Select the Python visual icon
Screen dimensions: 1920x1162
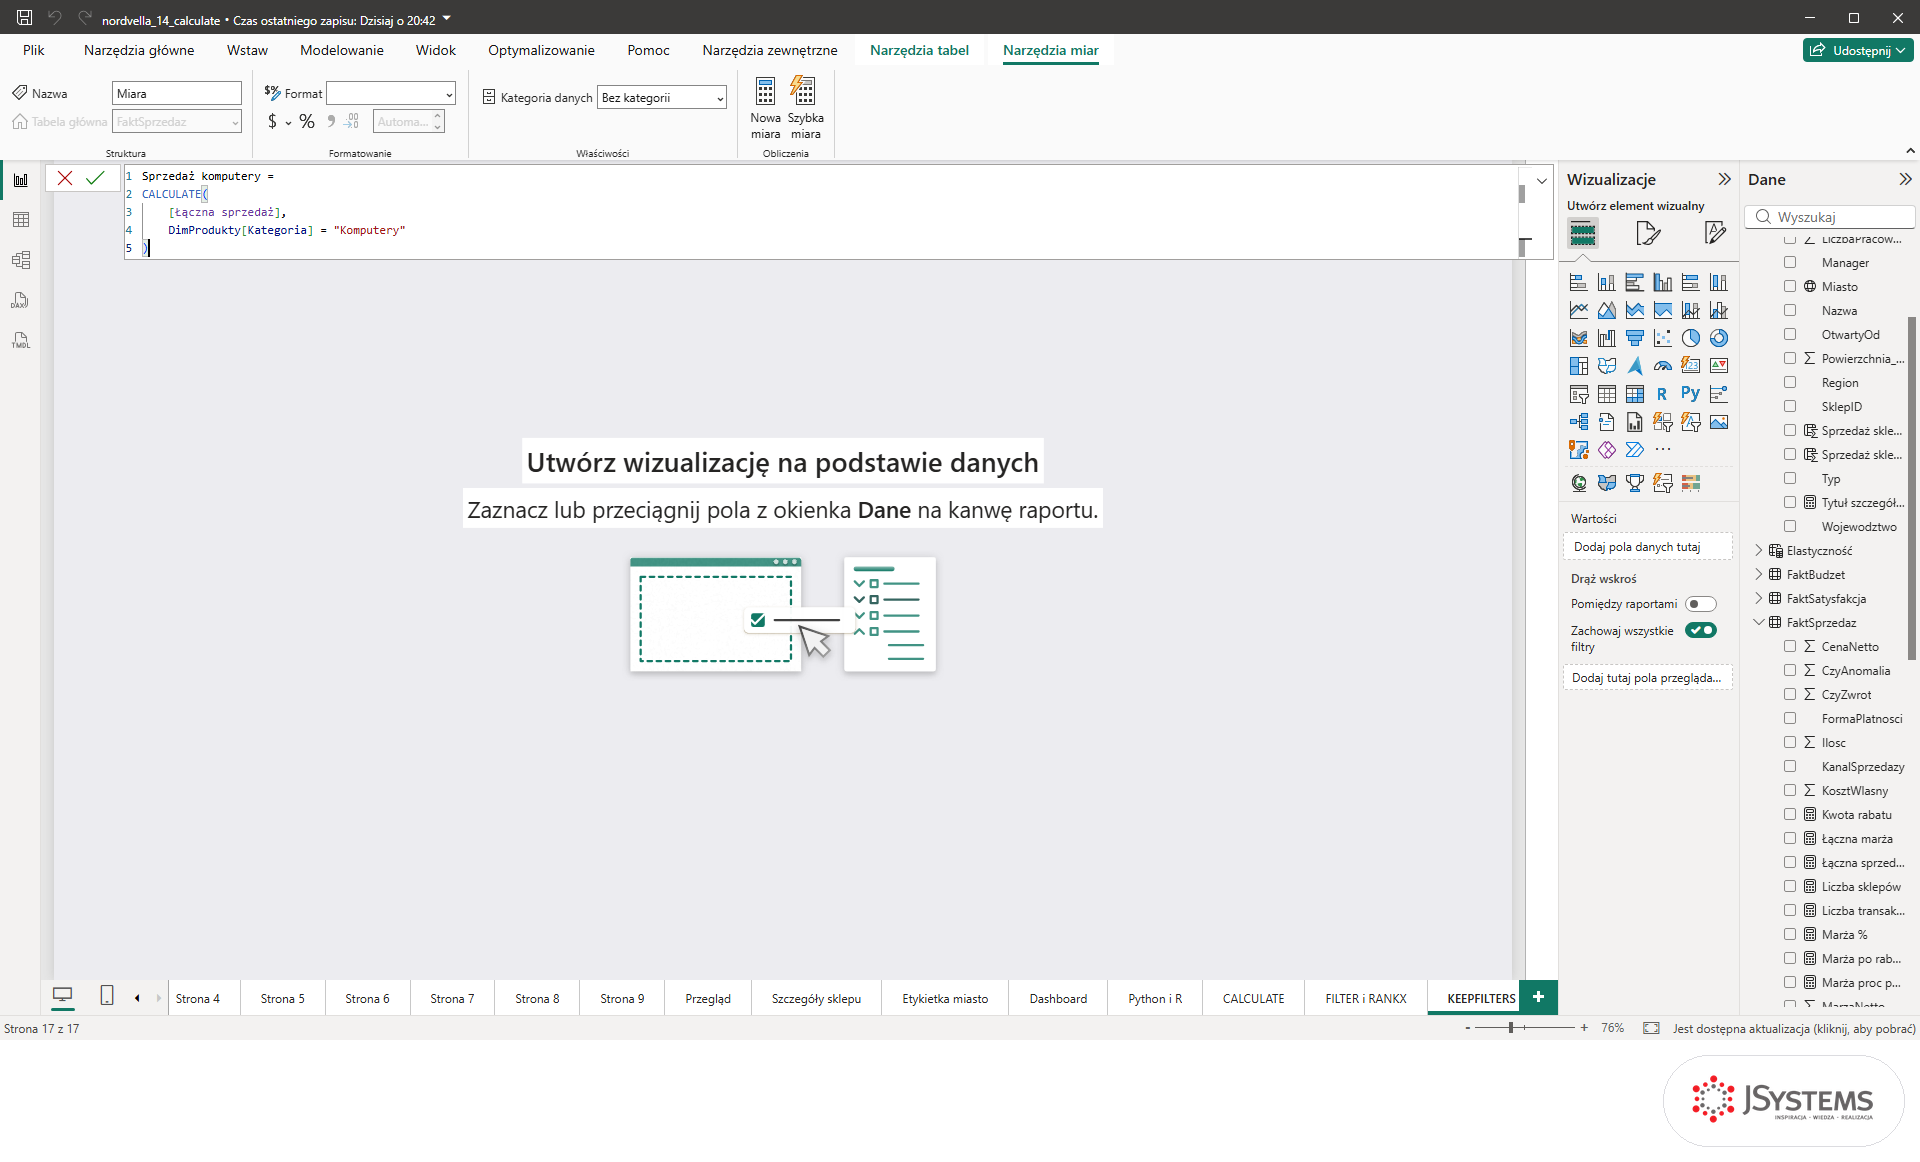pos(1691,394)
